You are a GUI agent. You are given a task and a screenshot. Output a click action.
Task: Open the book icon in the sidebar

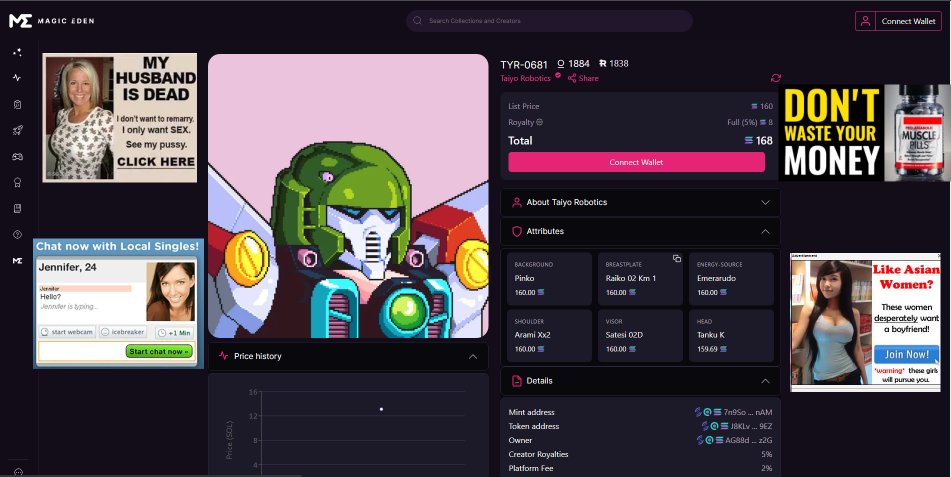[x=17, y=208]
